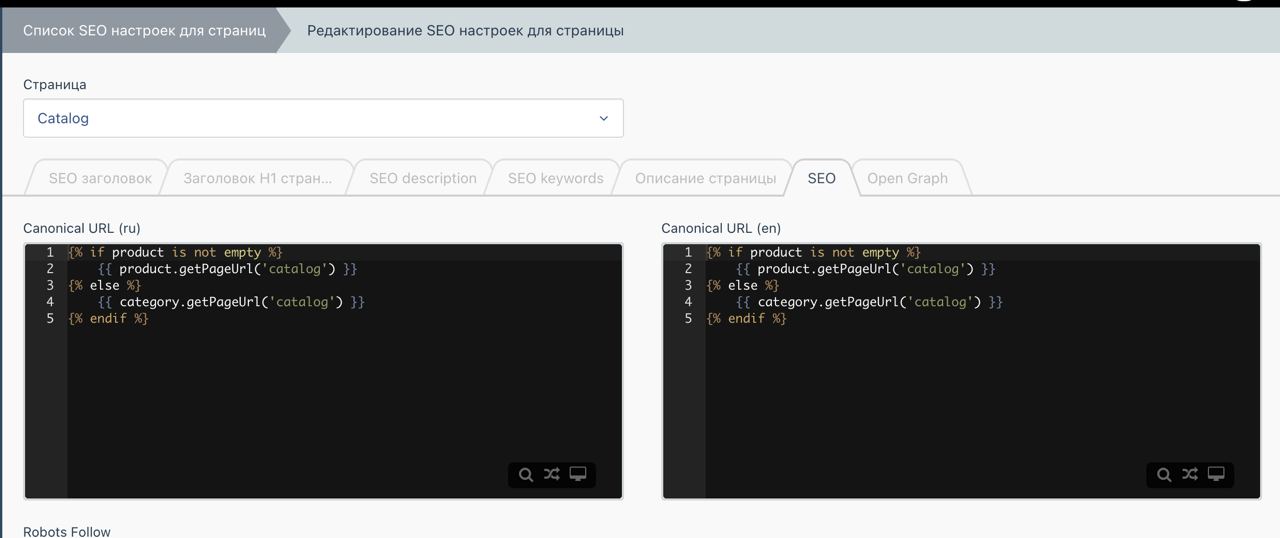
Task: Toggle shuffle icon in Canonical URL (en) editor
Action: coord(1189,474)
